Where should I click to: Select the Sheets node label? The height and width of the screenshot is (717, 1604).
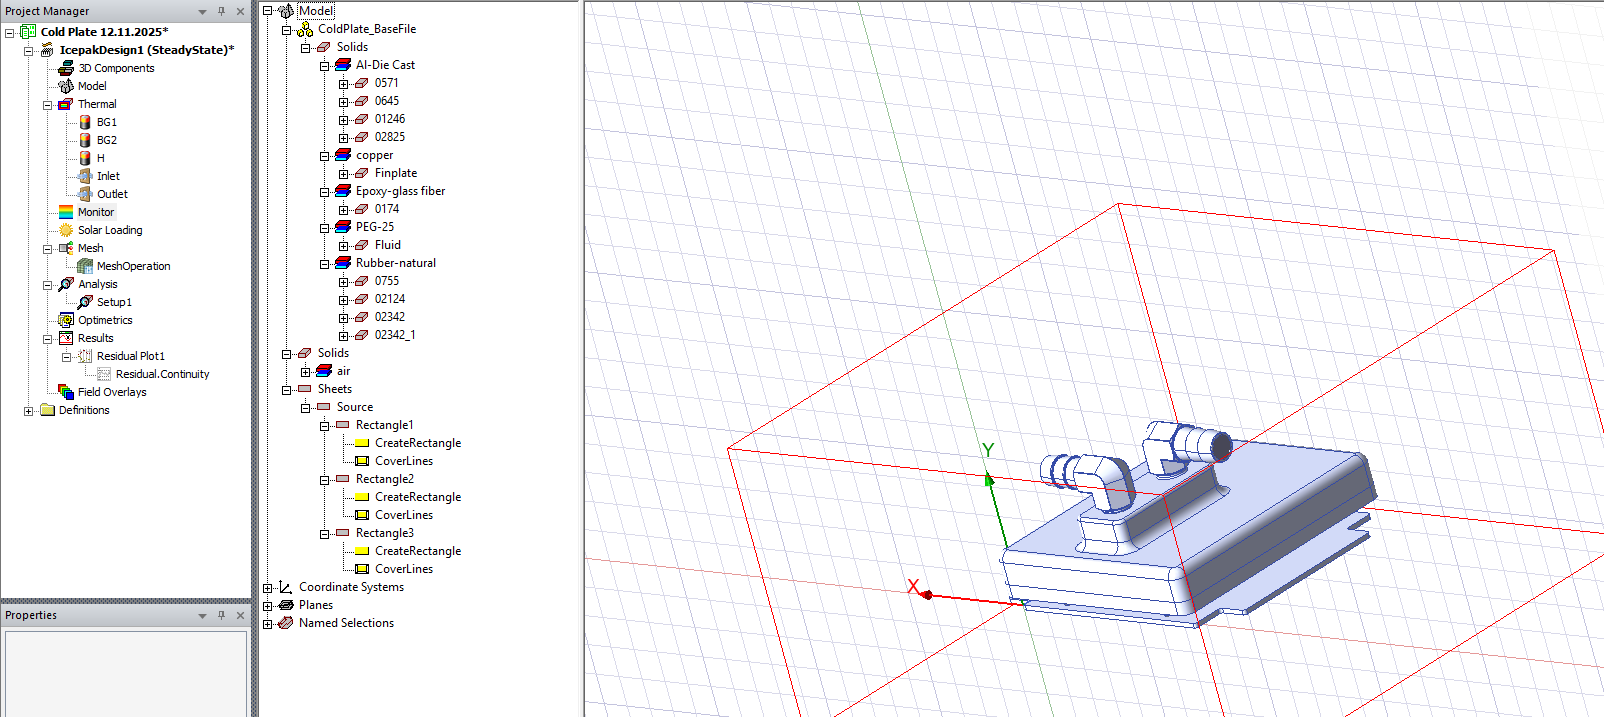[x=335, y=389]
